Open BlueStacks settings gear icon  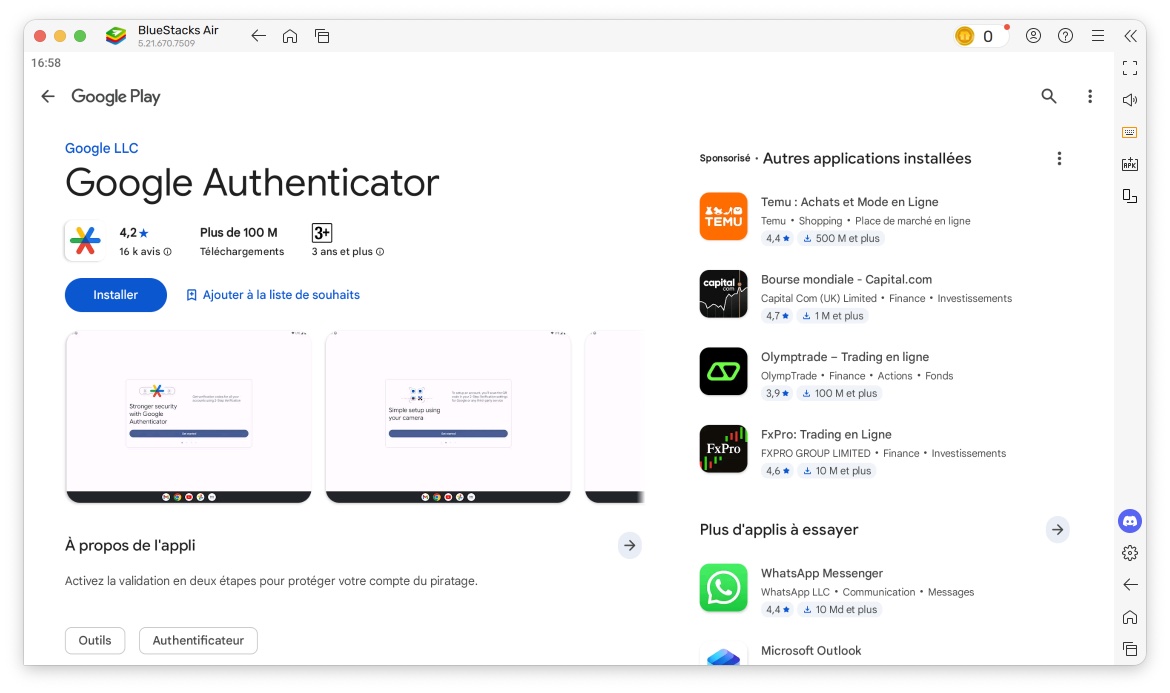1130,552
